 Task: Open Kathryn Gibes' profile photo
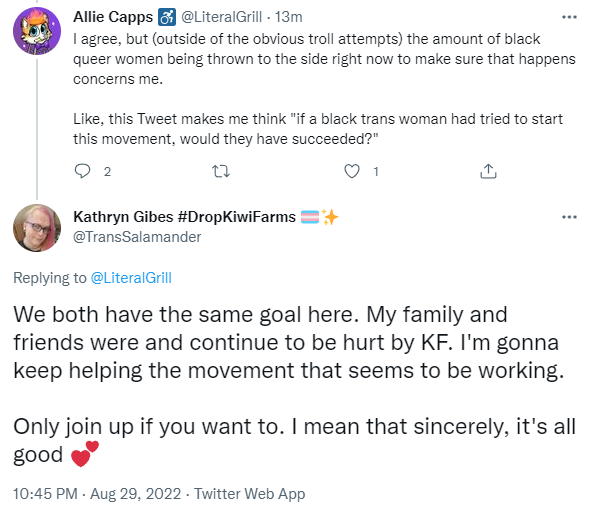coord(37,228)
